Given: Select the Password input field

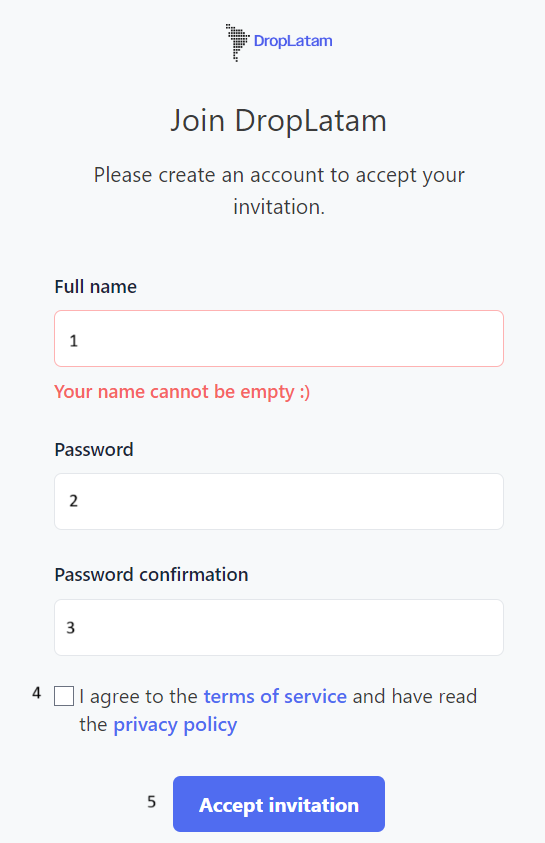Looking at the screenshot, I should 279,502.
